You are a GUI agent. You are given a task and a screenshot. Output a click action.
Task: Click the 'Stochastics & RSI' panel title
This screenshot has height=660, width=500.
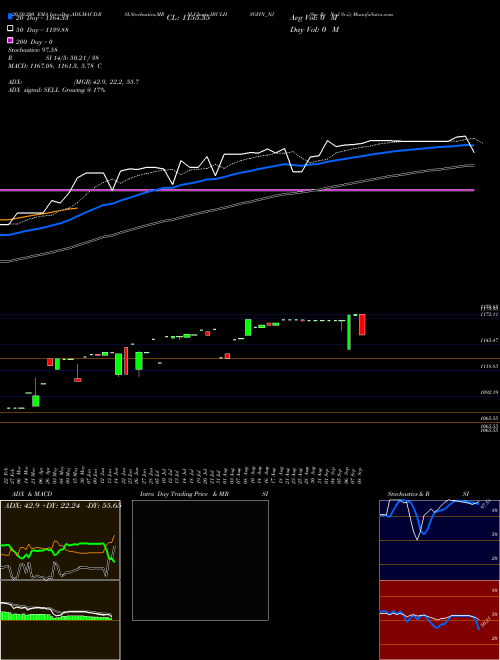[x=428, y=494]
